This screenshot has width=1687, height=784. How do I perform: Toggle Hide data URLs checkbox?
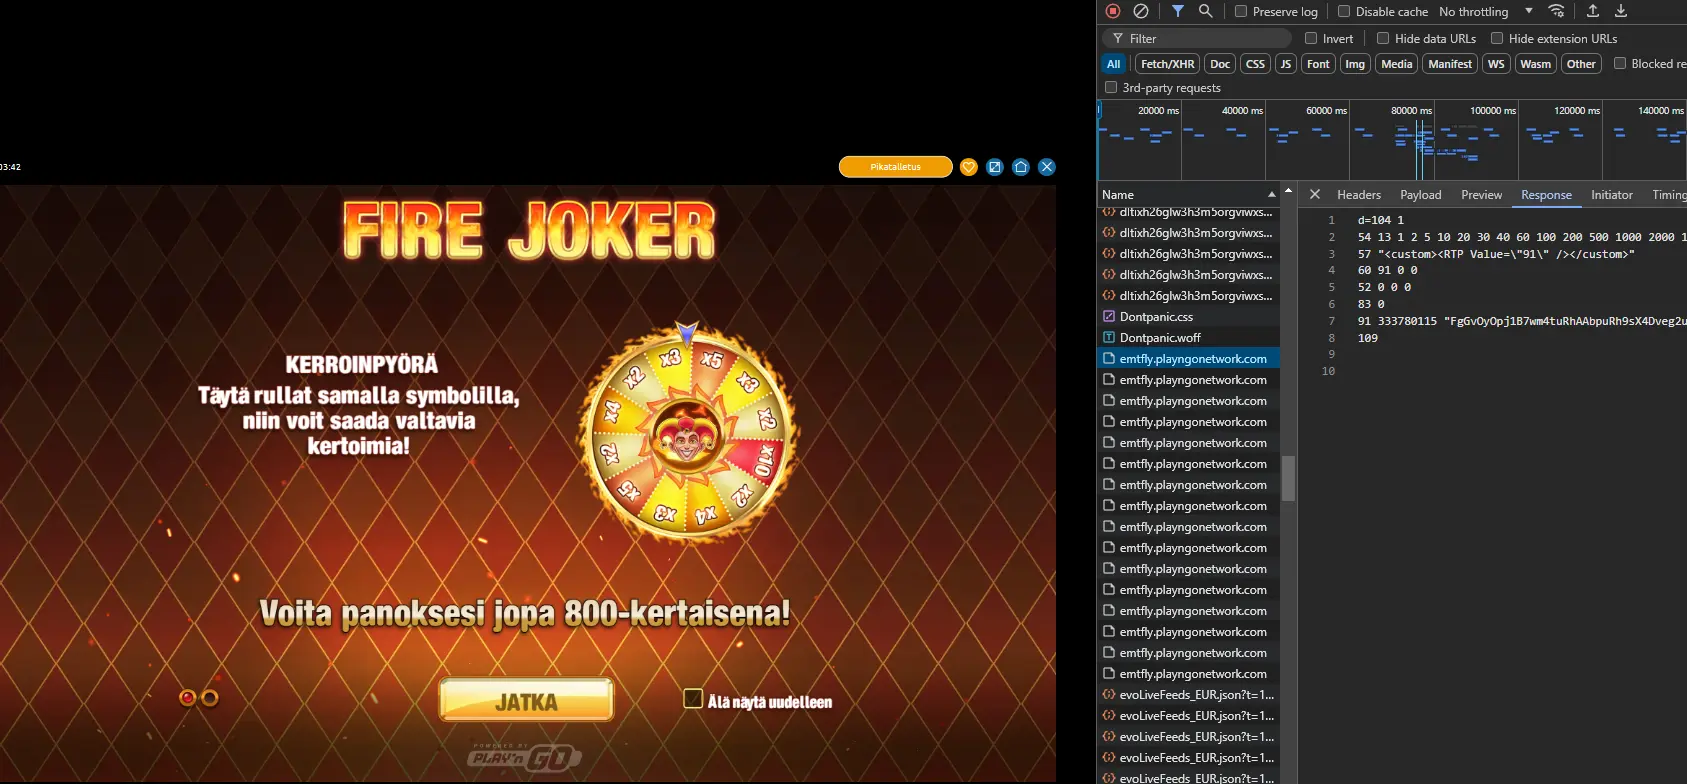coord(1383,38)
